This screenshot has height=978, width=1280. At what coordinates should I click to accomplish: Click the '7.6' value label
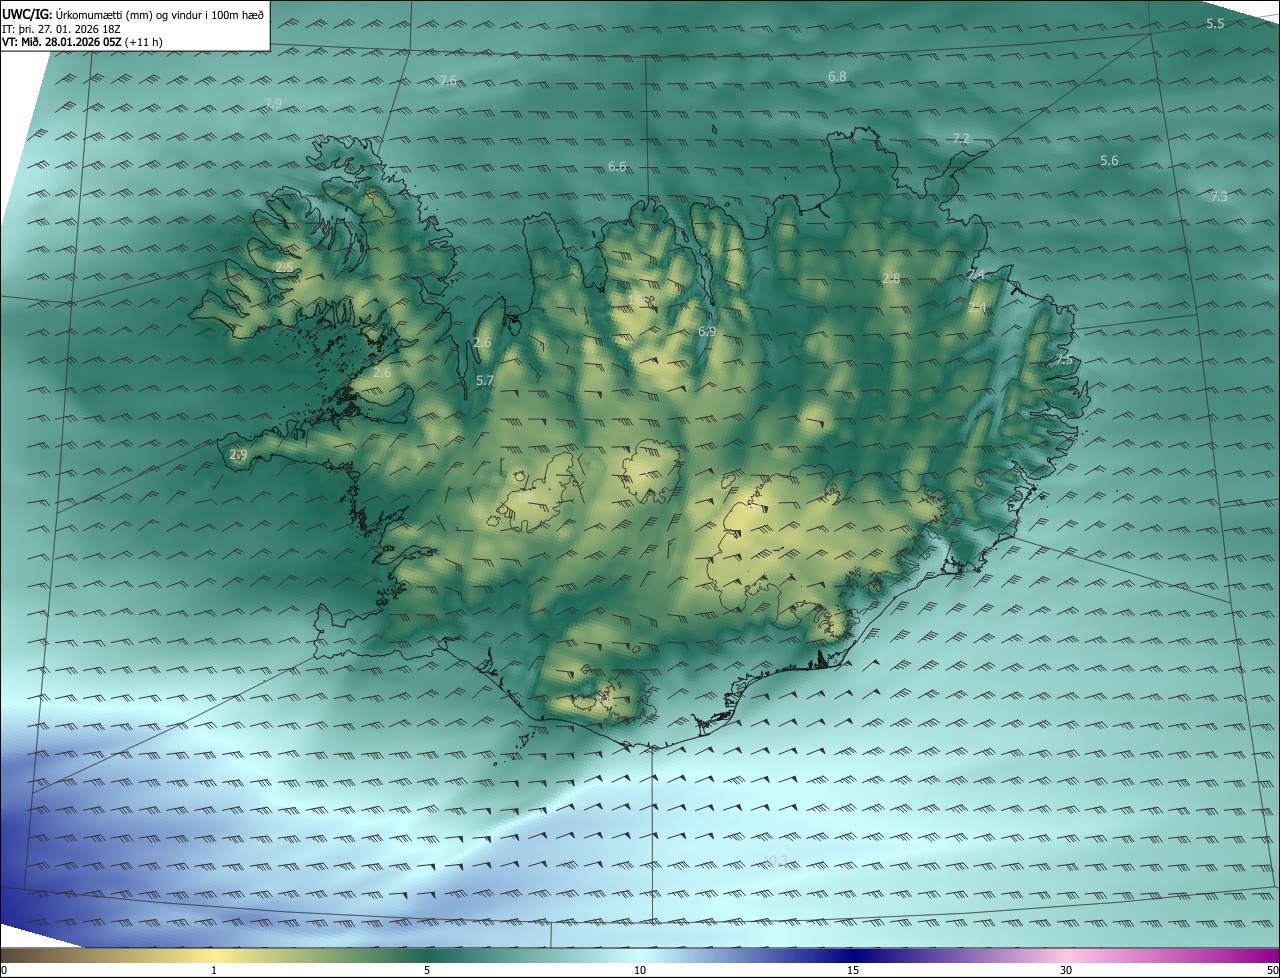(448, 80)
